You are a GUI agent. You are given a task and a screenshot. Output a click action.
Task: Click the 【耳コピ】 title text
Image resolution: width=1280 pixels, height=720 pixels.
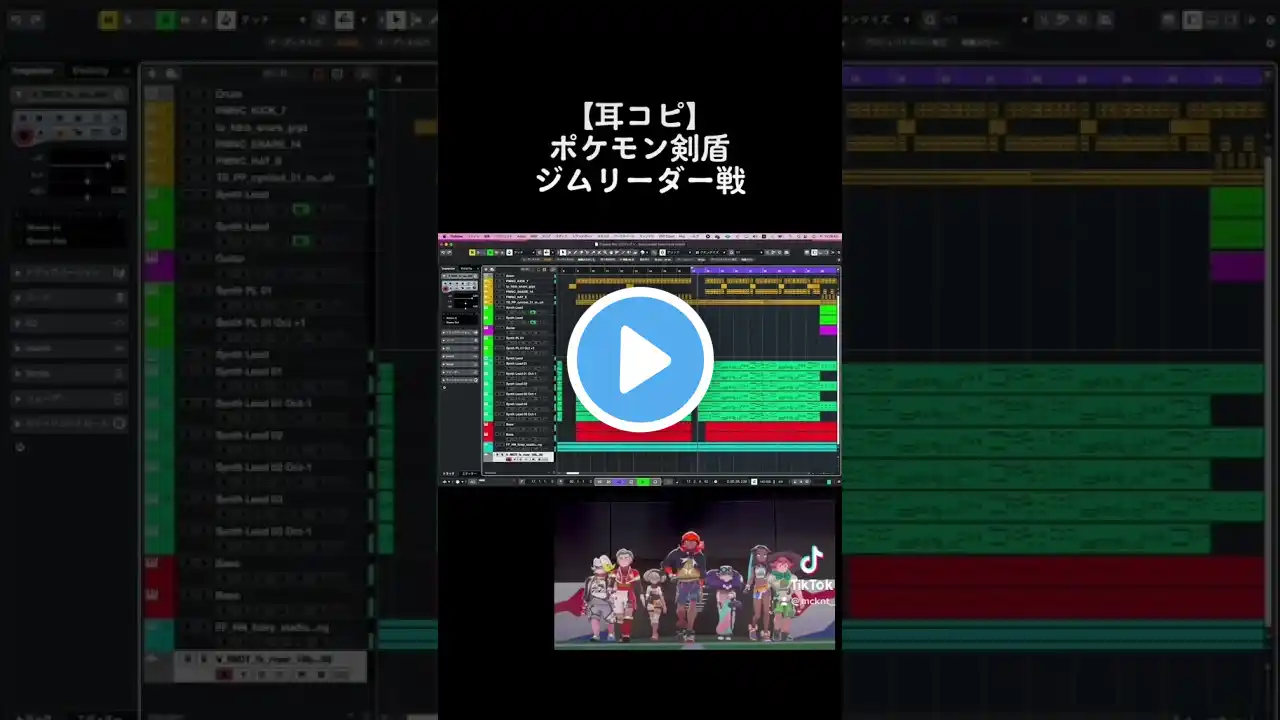(x=640, y=115)
